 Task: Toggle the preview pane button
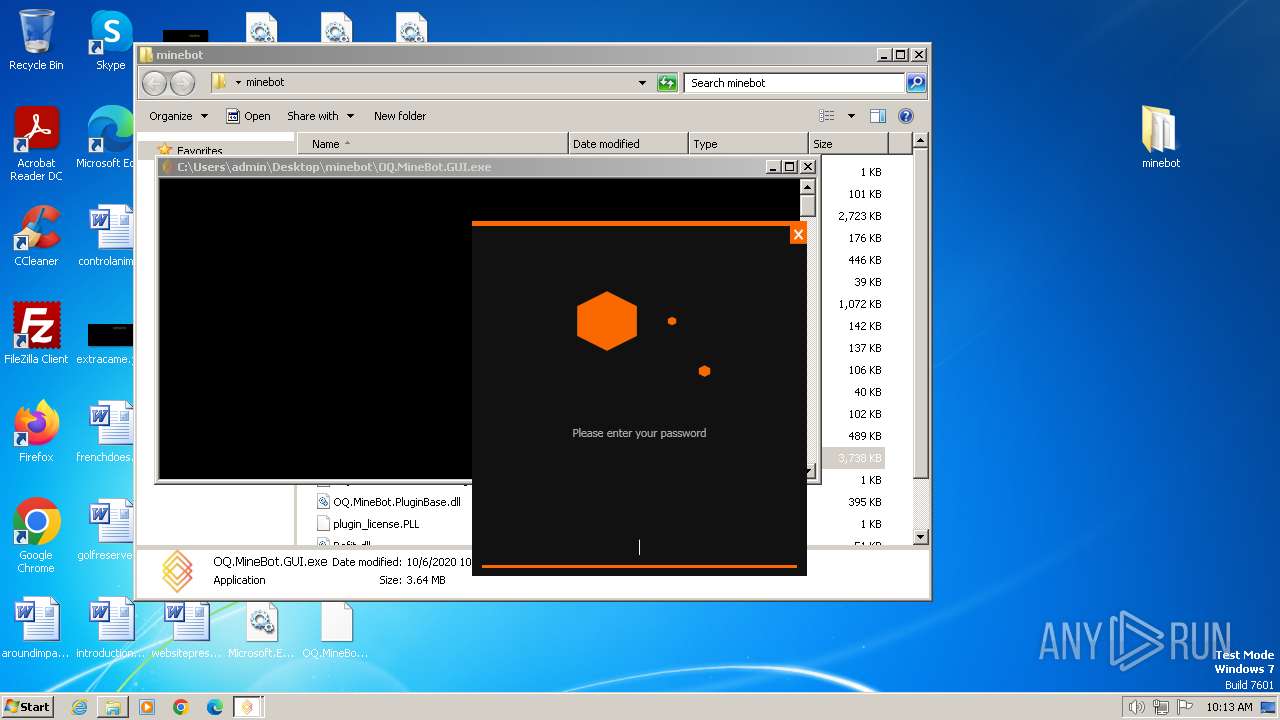pyautogui.click(x=877, y=116)
